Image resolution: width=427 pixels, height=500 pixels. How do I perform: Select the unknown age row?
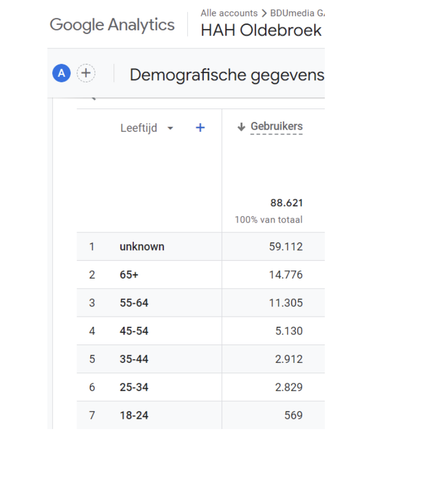click(201, 247)
